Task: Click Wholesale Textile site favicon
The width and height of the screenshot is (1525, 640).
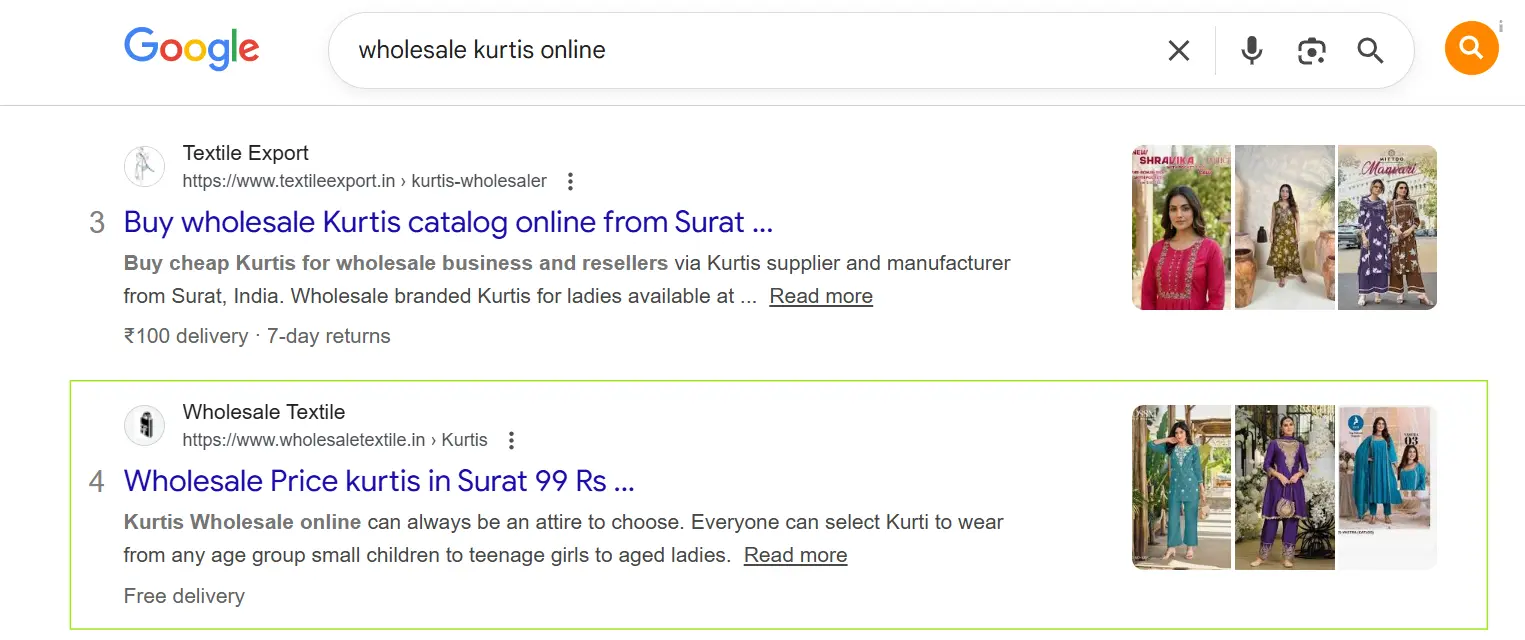Action: (x=144, y=425)
